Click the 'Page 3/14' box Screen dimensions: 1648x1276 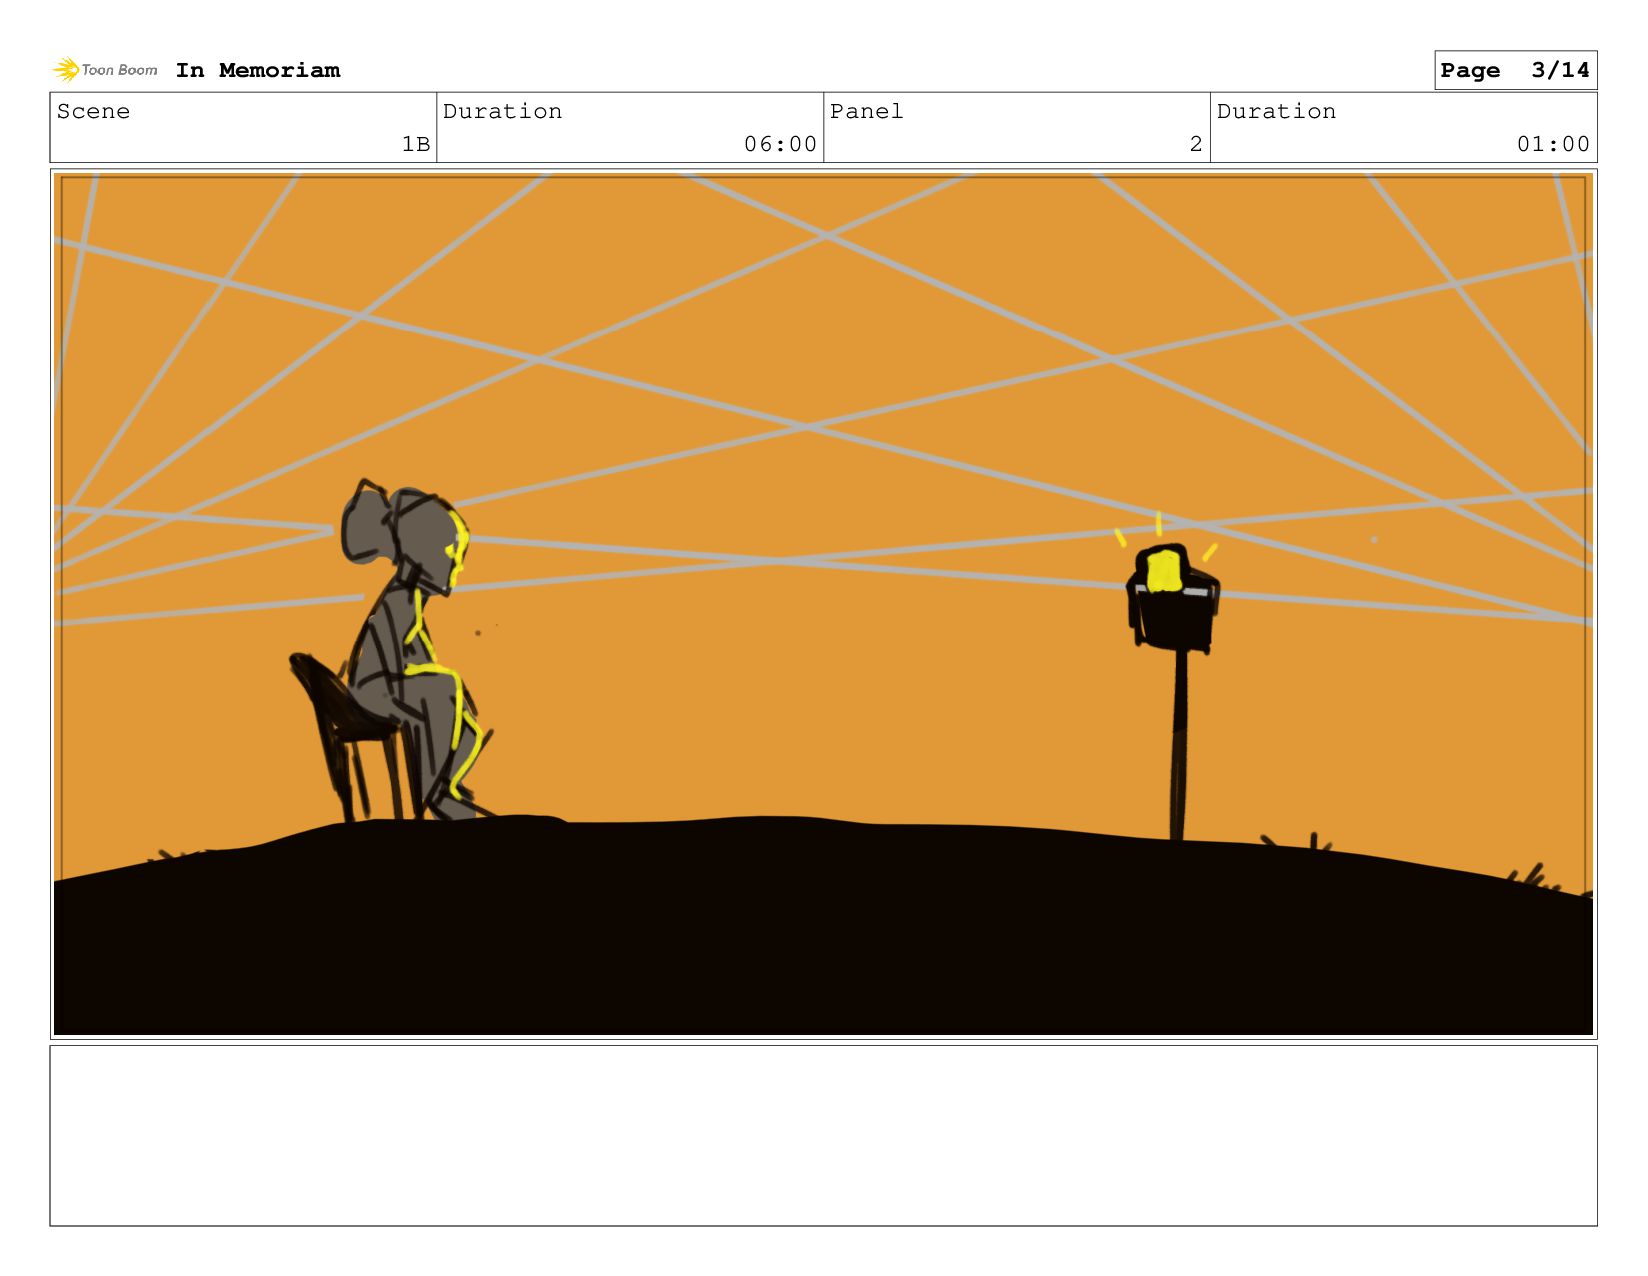(x=1515, y=70)
